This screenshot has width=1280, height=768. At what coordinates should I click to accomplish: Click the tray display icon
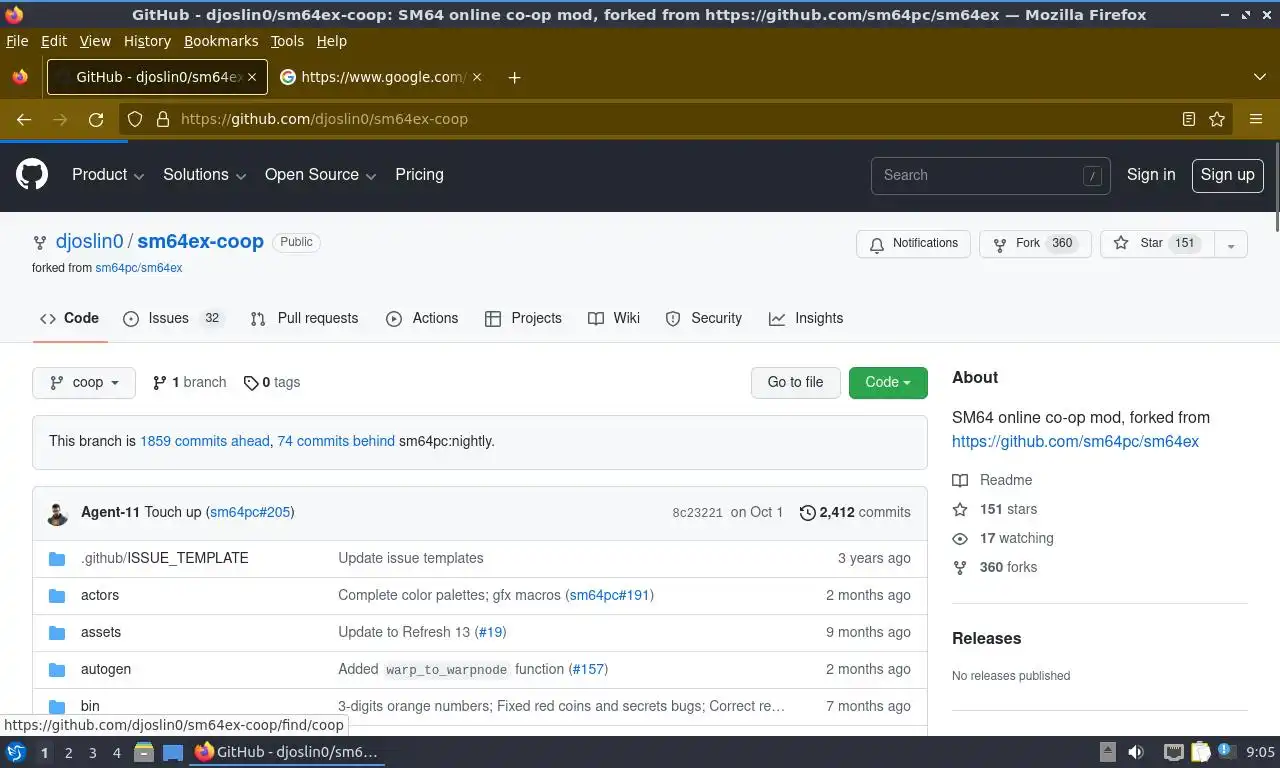[x=1174, y=752]
